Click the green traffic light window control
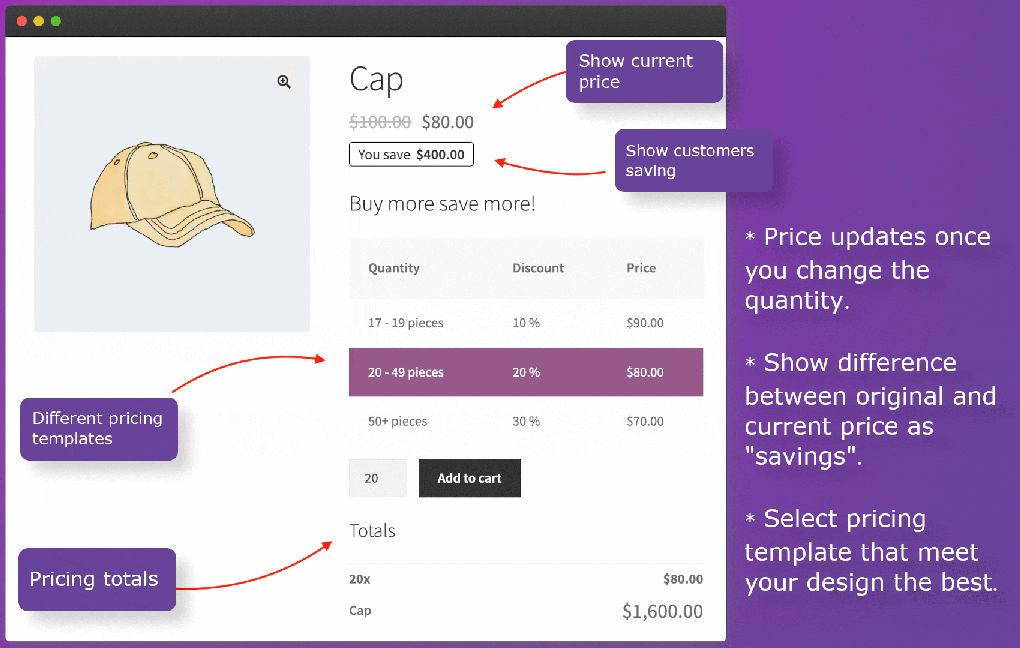This screenshot has height=648, width=1020. click(x=57, y=20)
